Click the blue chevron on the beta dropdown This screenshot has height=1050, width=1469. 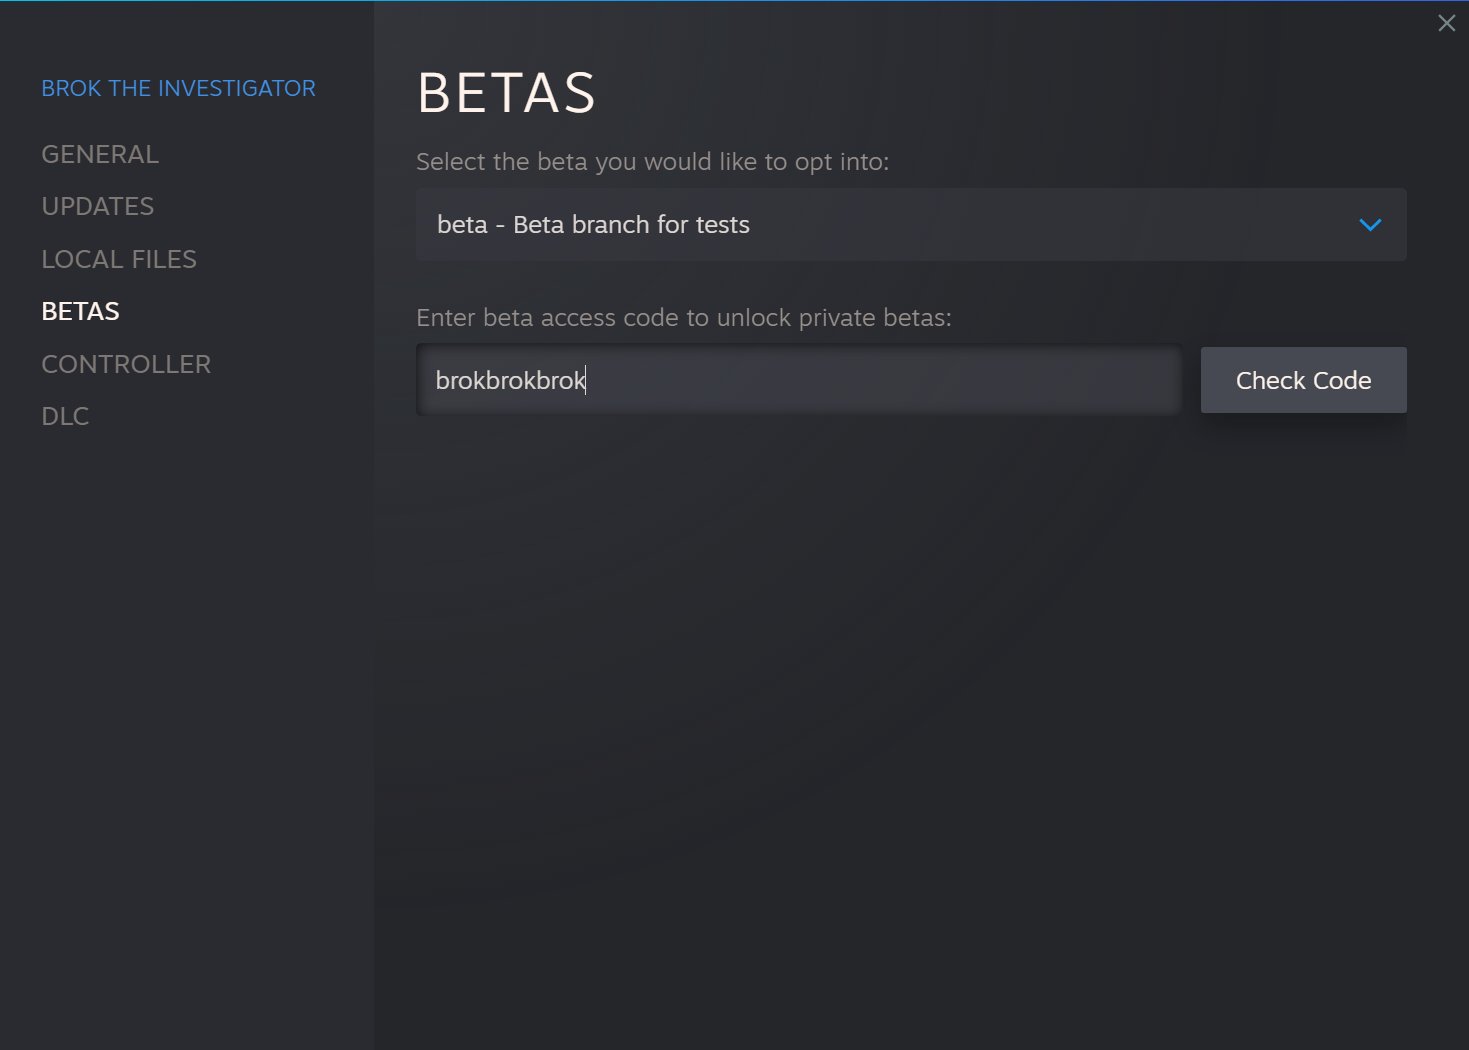1370,225
